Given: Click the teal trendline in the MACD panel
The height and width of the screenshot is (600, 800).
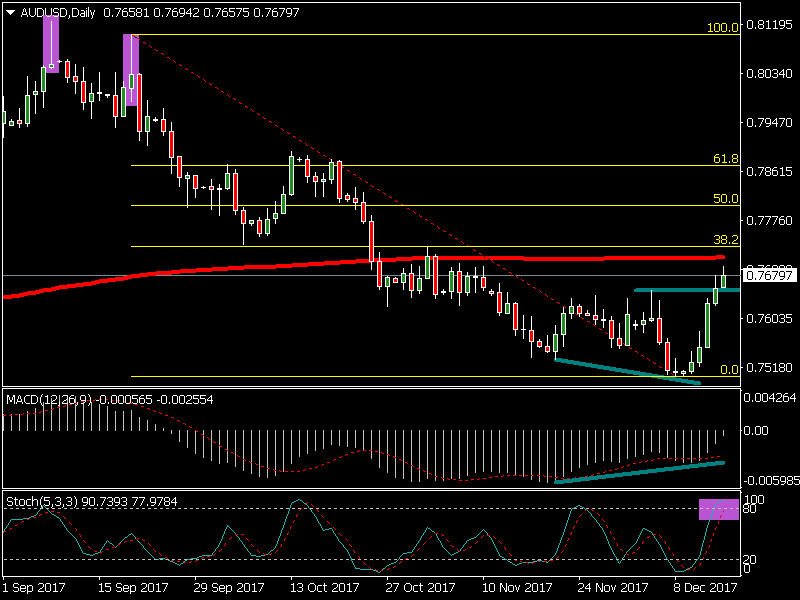Looking at the screenshot, I should pos(640,472).
